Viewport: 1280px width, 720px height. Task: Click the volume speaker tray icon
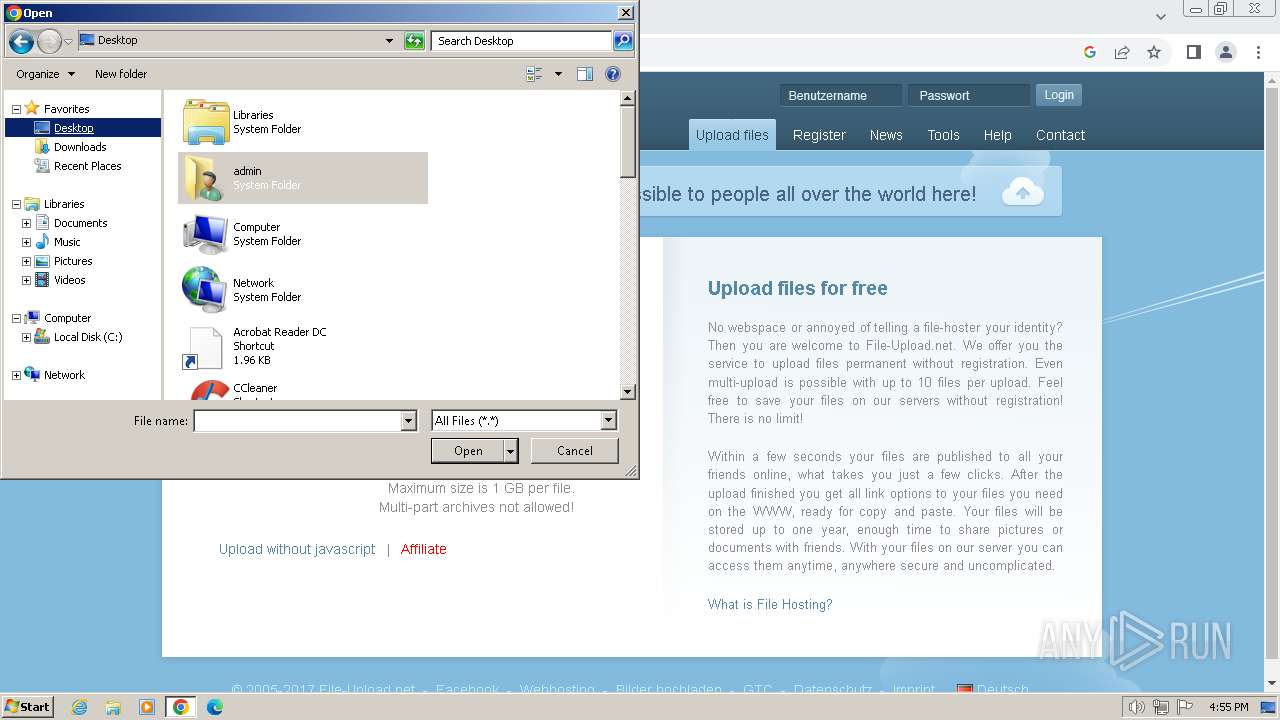pyautogui.click(x=1136, y=707)
